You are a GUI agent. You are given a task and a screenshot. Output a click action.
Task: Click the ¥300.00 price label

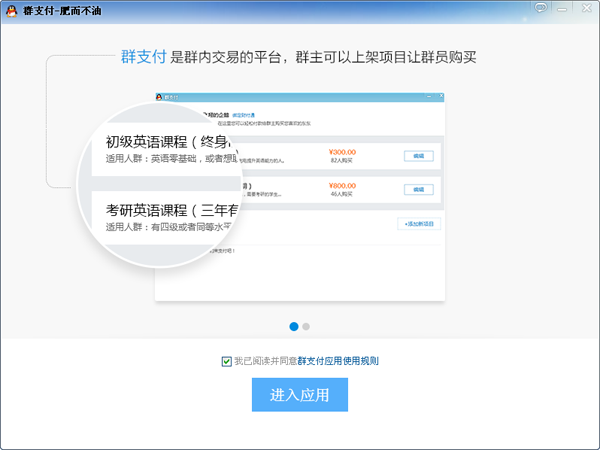coord(342,152)
